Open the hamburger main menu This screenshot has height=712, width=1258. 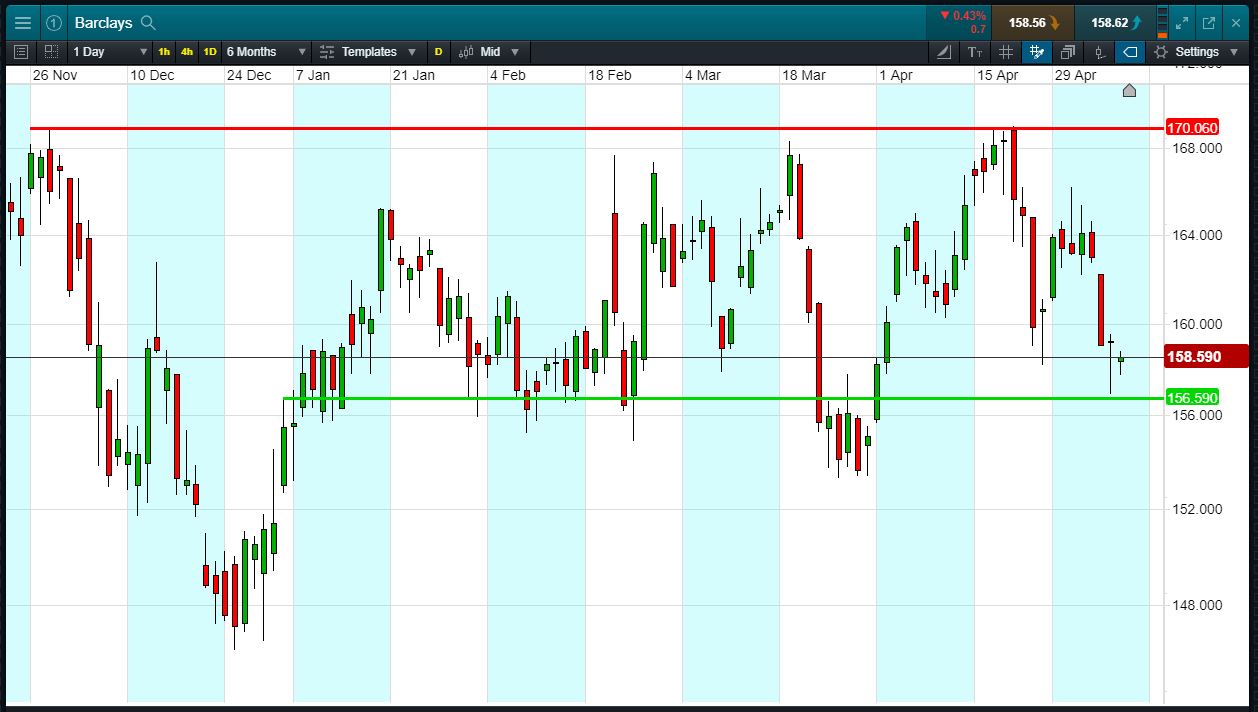[22, 22]
